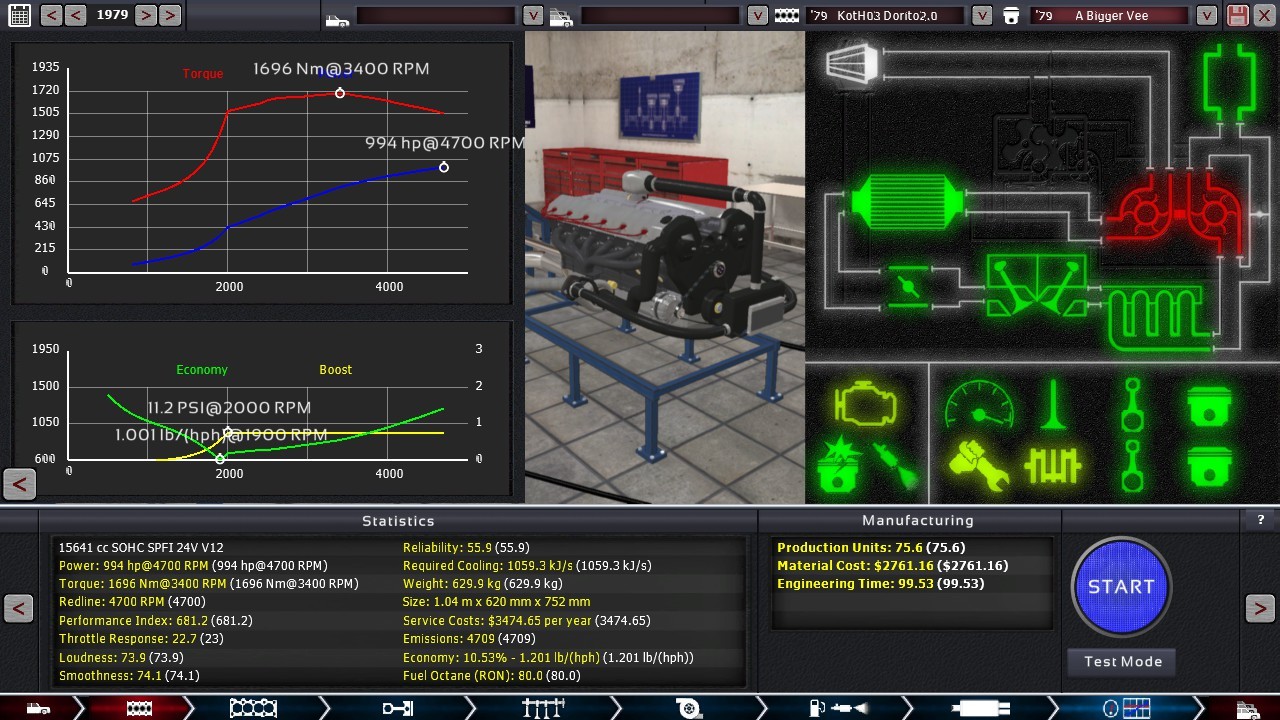Click the throttle body diagram icon
Screen dimensions: 1280x720
click(908, 288)
